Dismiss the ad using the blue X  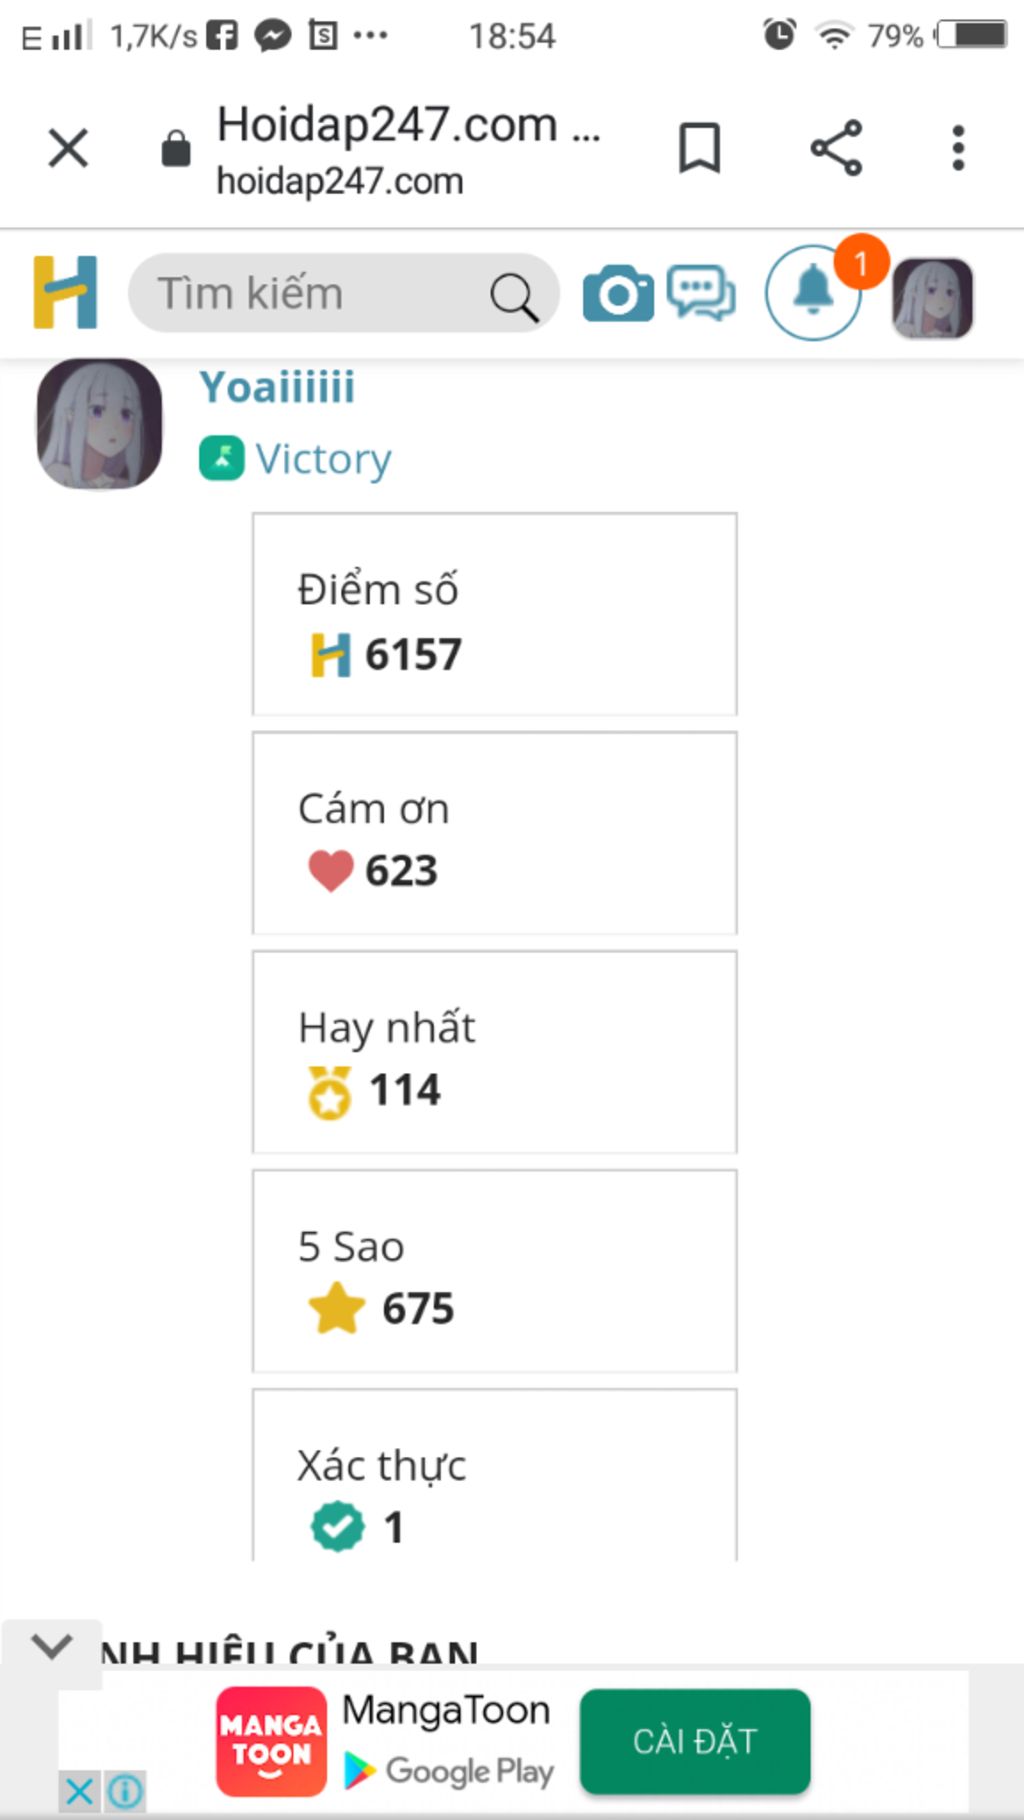point(80,1791)
